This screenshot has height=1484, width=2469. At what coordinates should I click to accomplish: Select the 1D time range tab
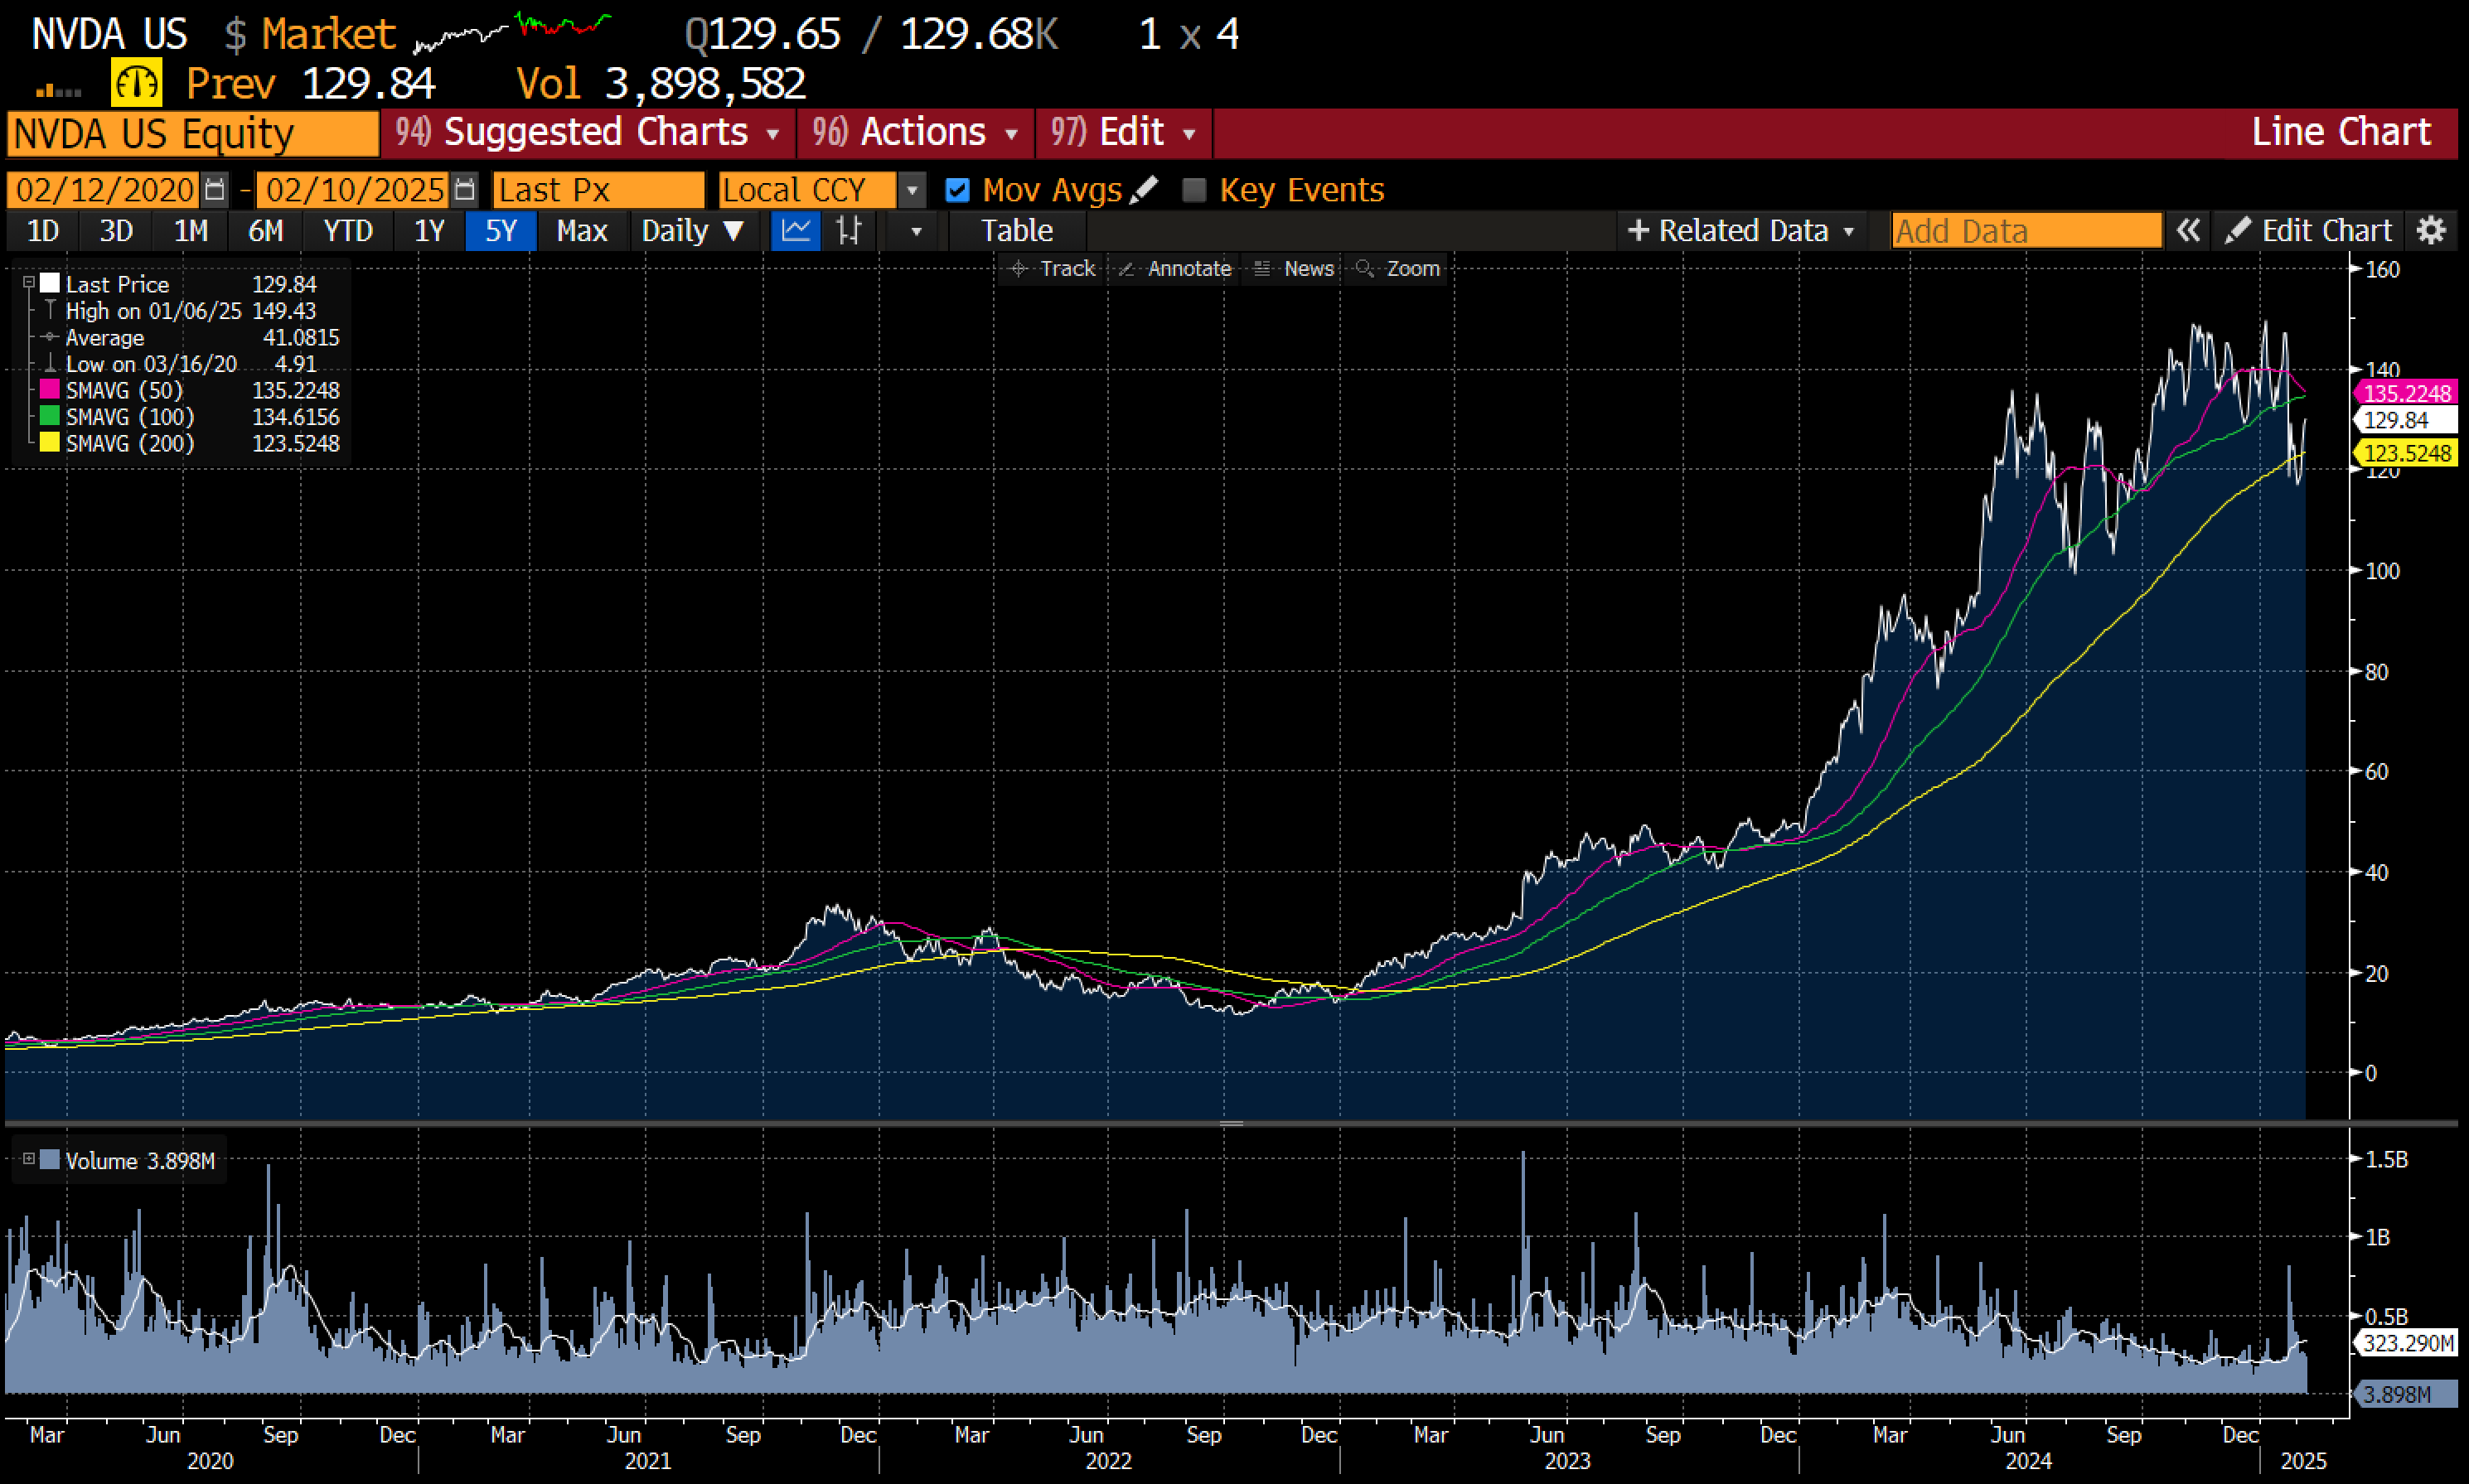tap(42, 231)
